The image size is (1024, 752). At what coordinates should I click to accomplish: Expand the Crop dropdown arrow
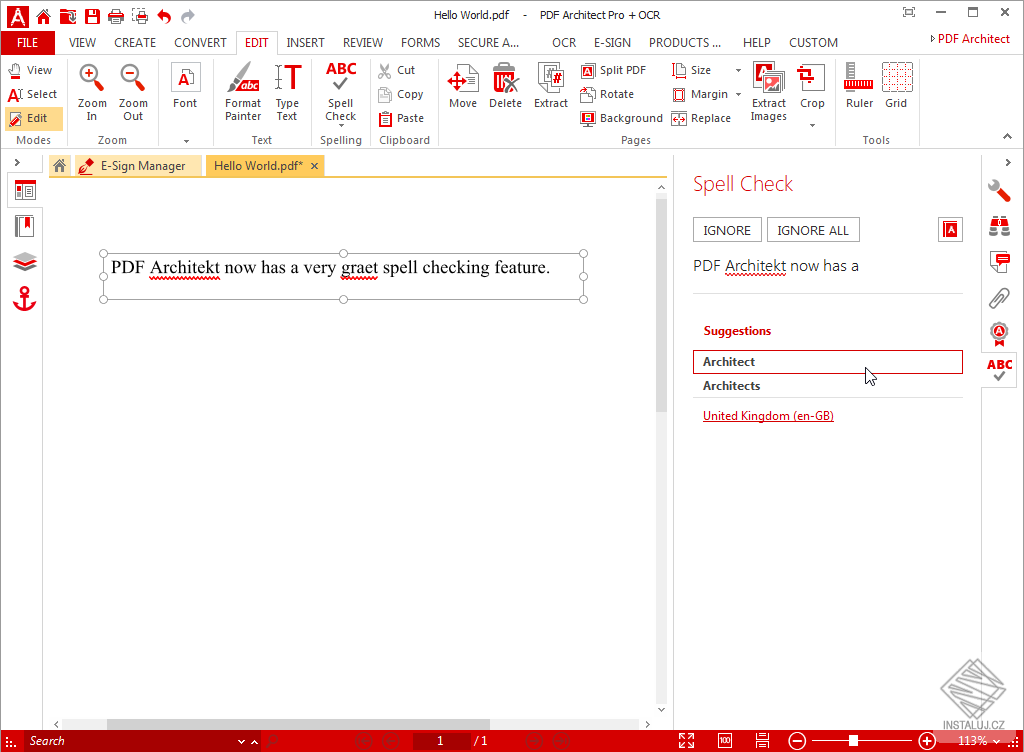click(812, 125)
